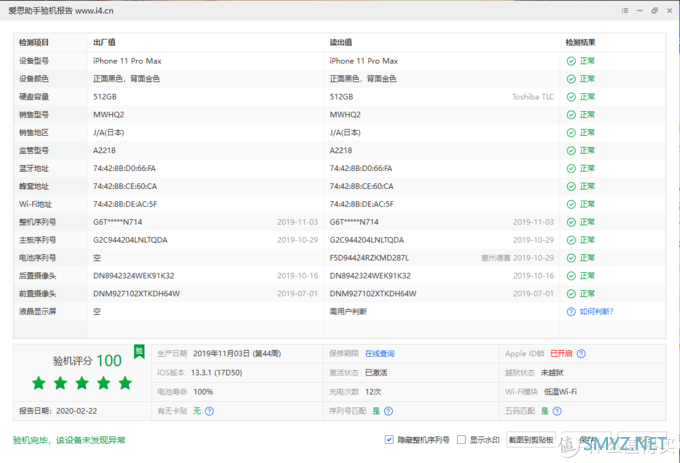
Task: Select read Wi-Fi address 74:42:8B:DE:AC:5F
Action: (x=362, y=204)
